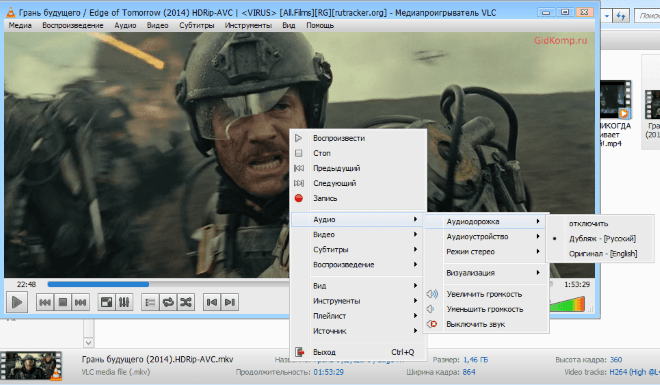660x385 pixels.
Task: Expand Воспроизведение submenu in context menu
Action: tap(359, 265)
